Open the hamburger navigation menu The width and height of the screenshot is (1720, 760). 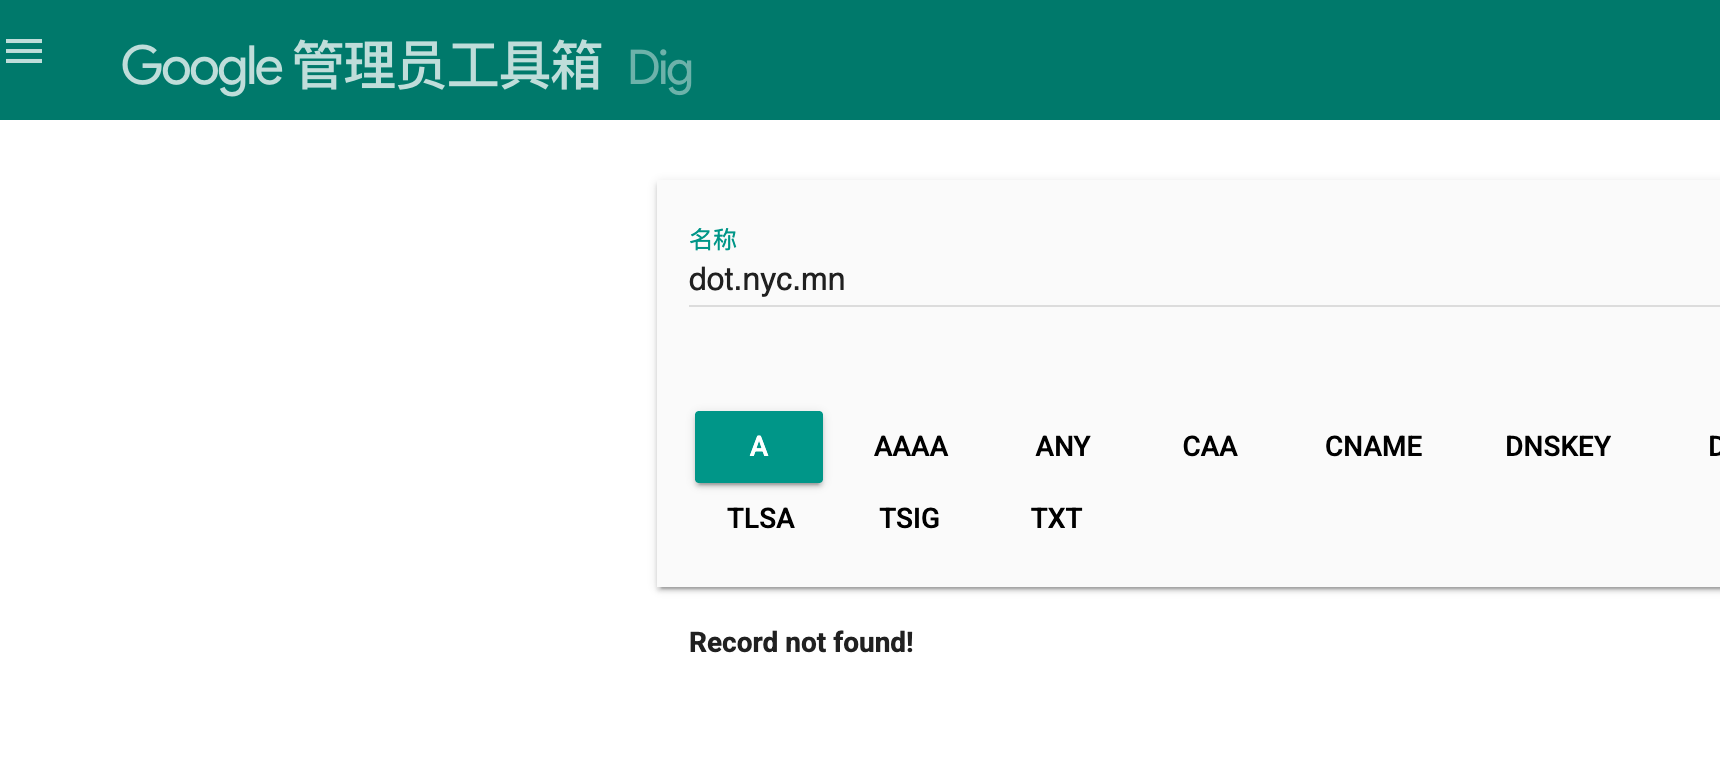[x=24, y=51]
